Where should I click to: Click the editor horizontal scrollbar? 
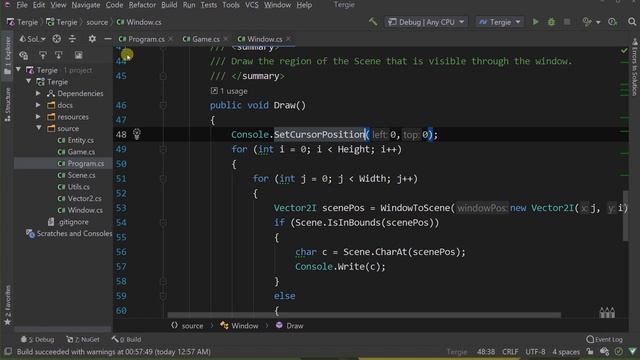[x=364, y=315]
